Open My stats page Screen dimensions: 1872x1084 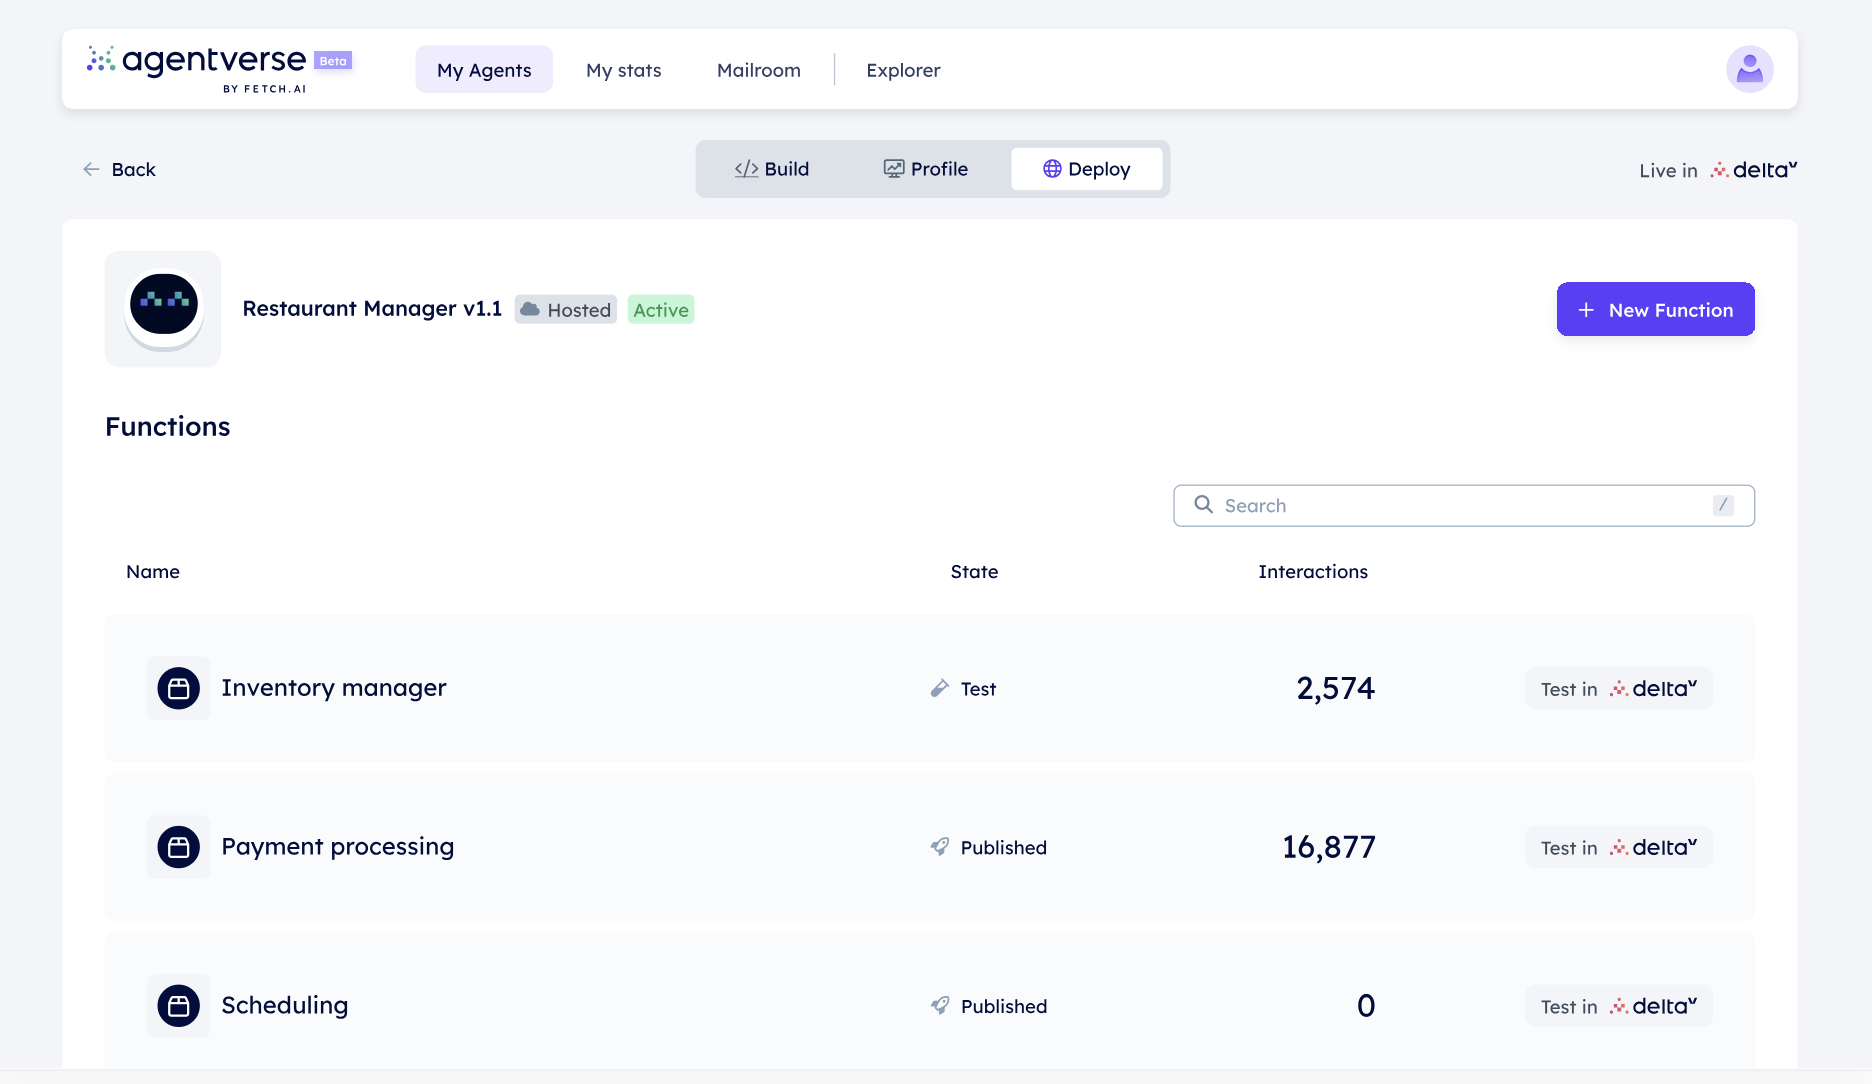click(624, 69)
